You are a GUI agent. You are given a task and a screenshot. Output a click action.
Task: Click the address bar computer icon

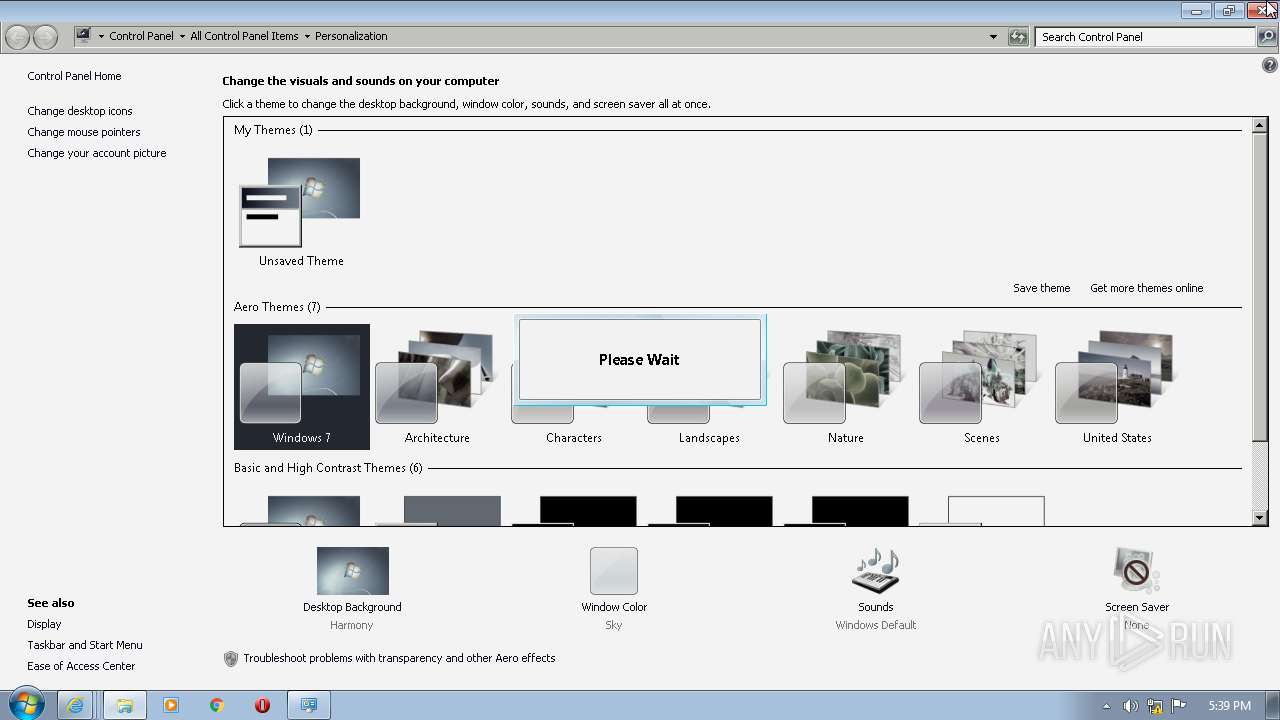pos(84,36)
